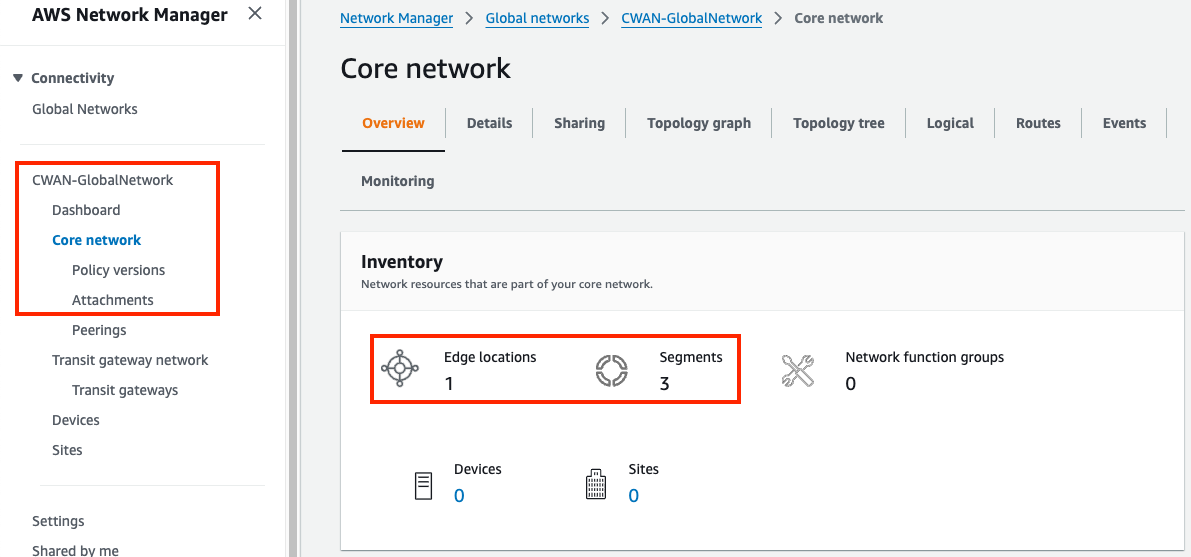Open Global Networks in sidebar
The image size is (1191, 557).
coord(84,109)
